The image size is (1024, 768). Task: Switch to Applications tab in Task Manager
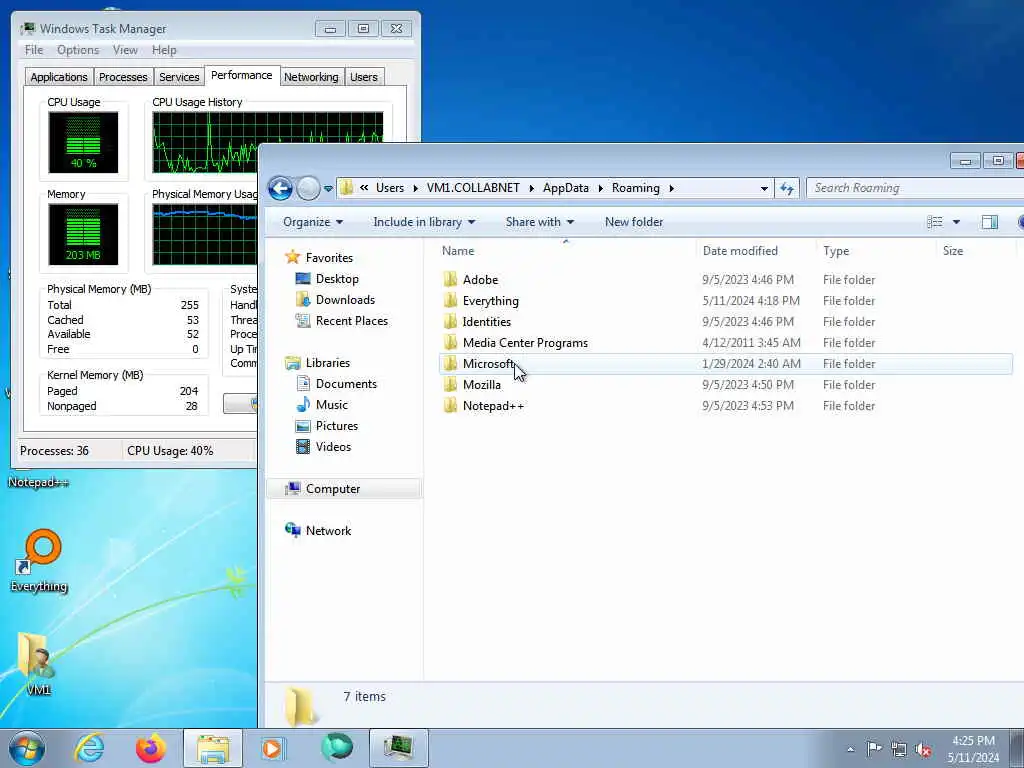59,77
